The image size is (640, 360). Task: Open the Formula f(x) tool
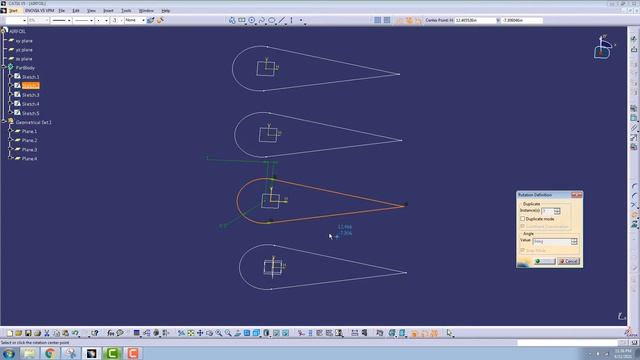pos(111,333)
